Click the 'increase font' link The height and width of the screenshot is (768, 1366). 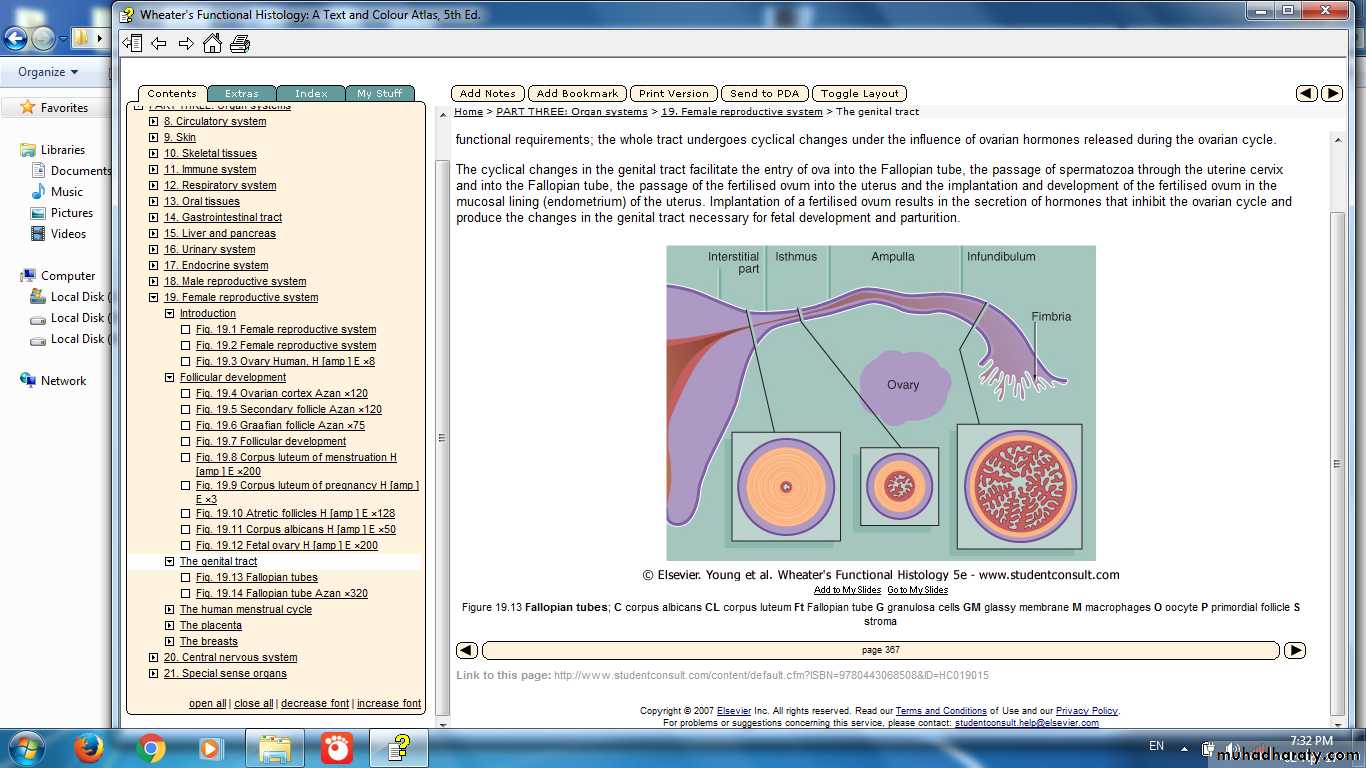(389, 704)
